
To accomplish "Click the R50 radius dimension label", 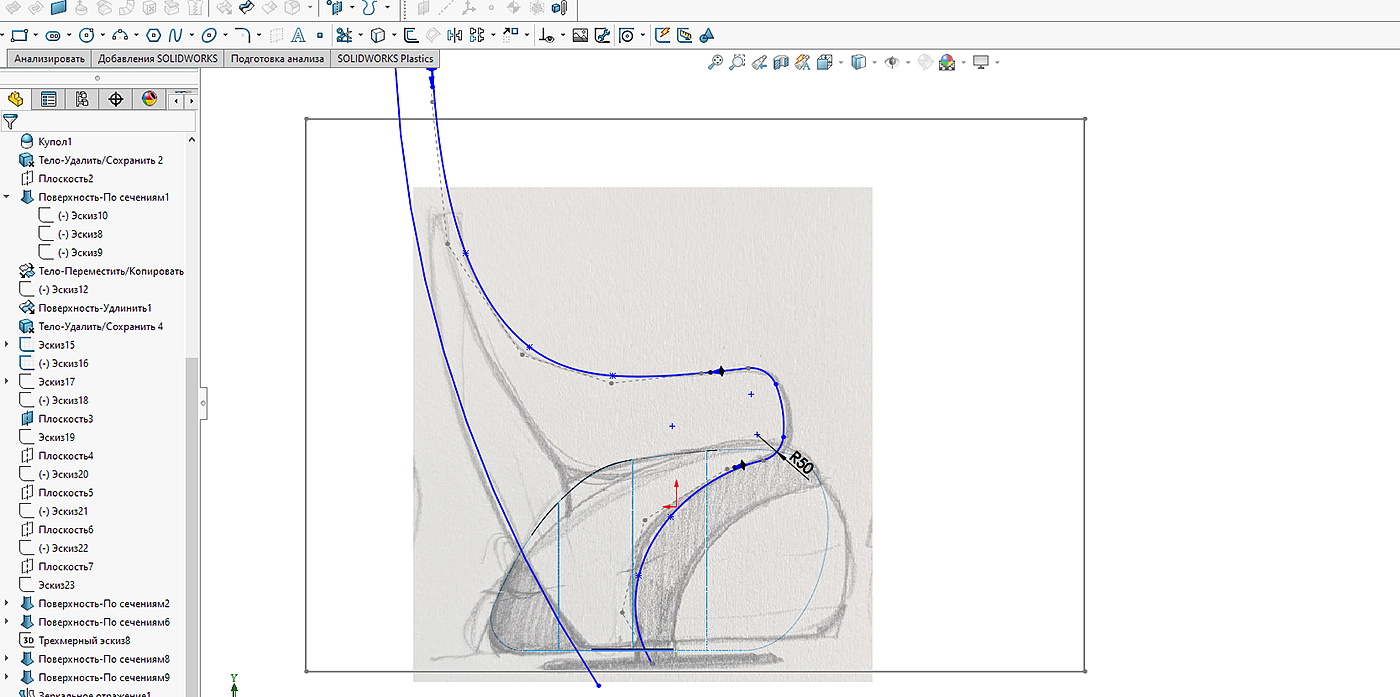I will click(x=802, y=463).
